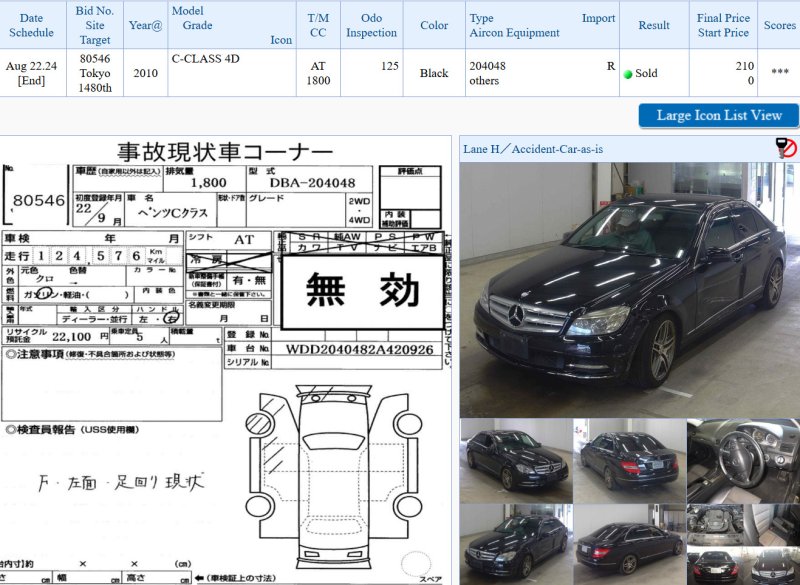Screen dimensions: 800x585
Task: Click the Scores column header
Action: point(779,25)
